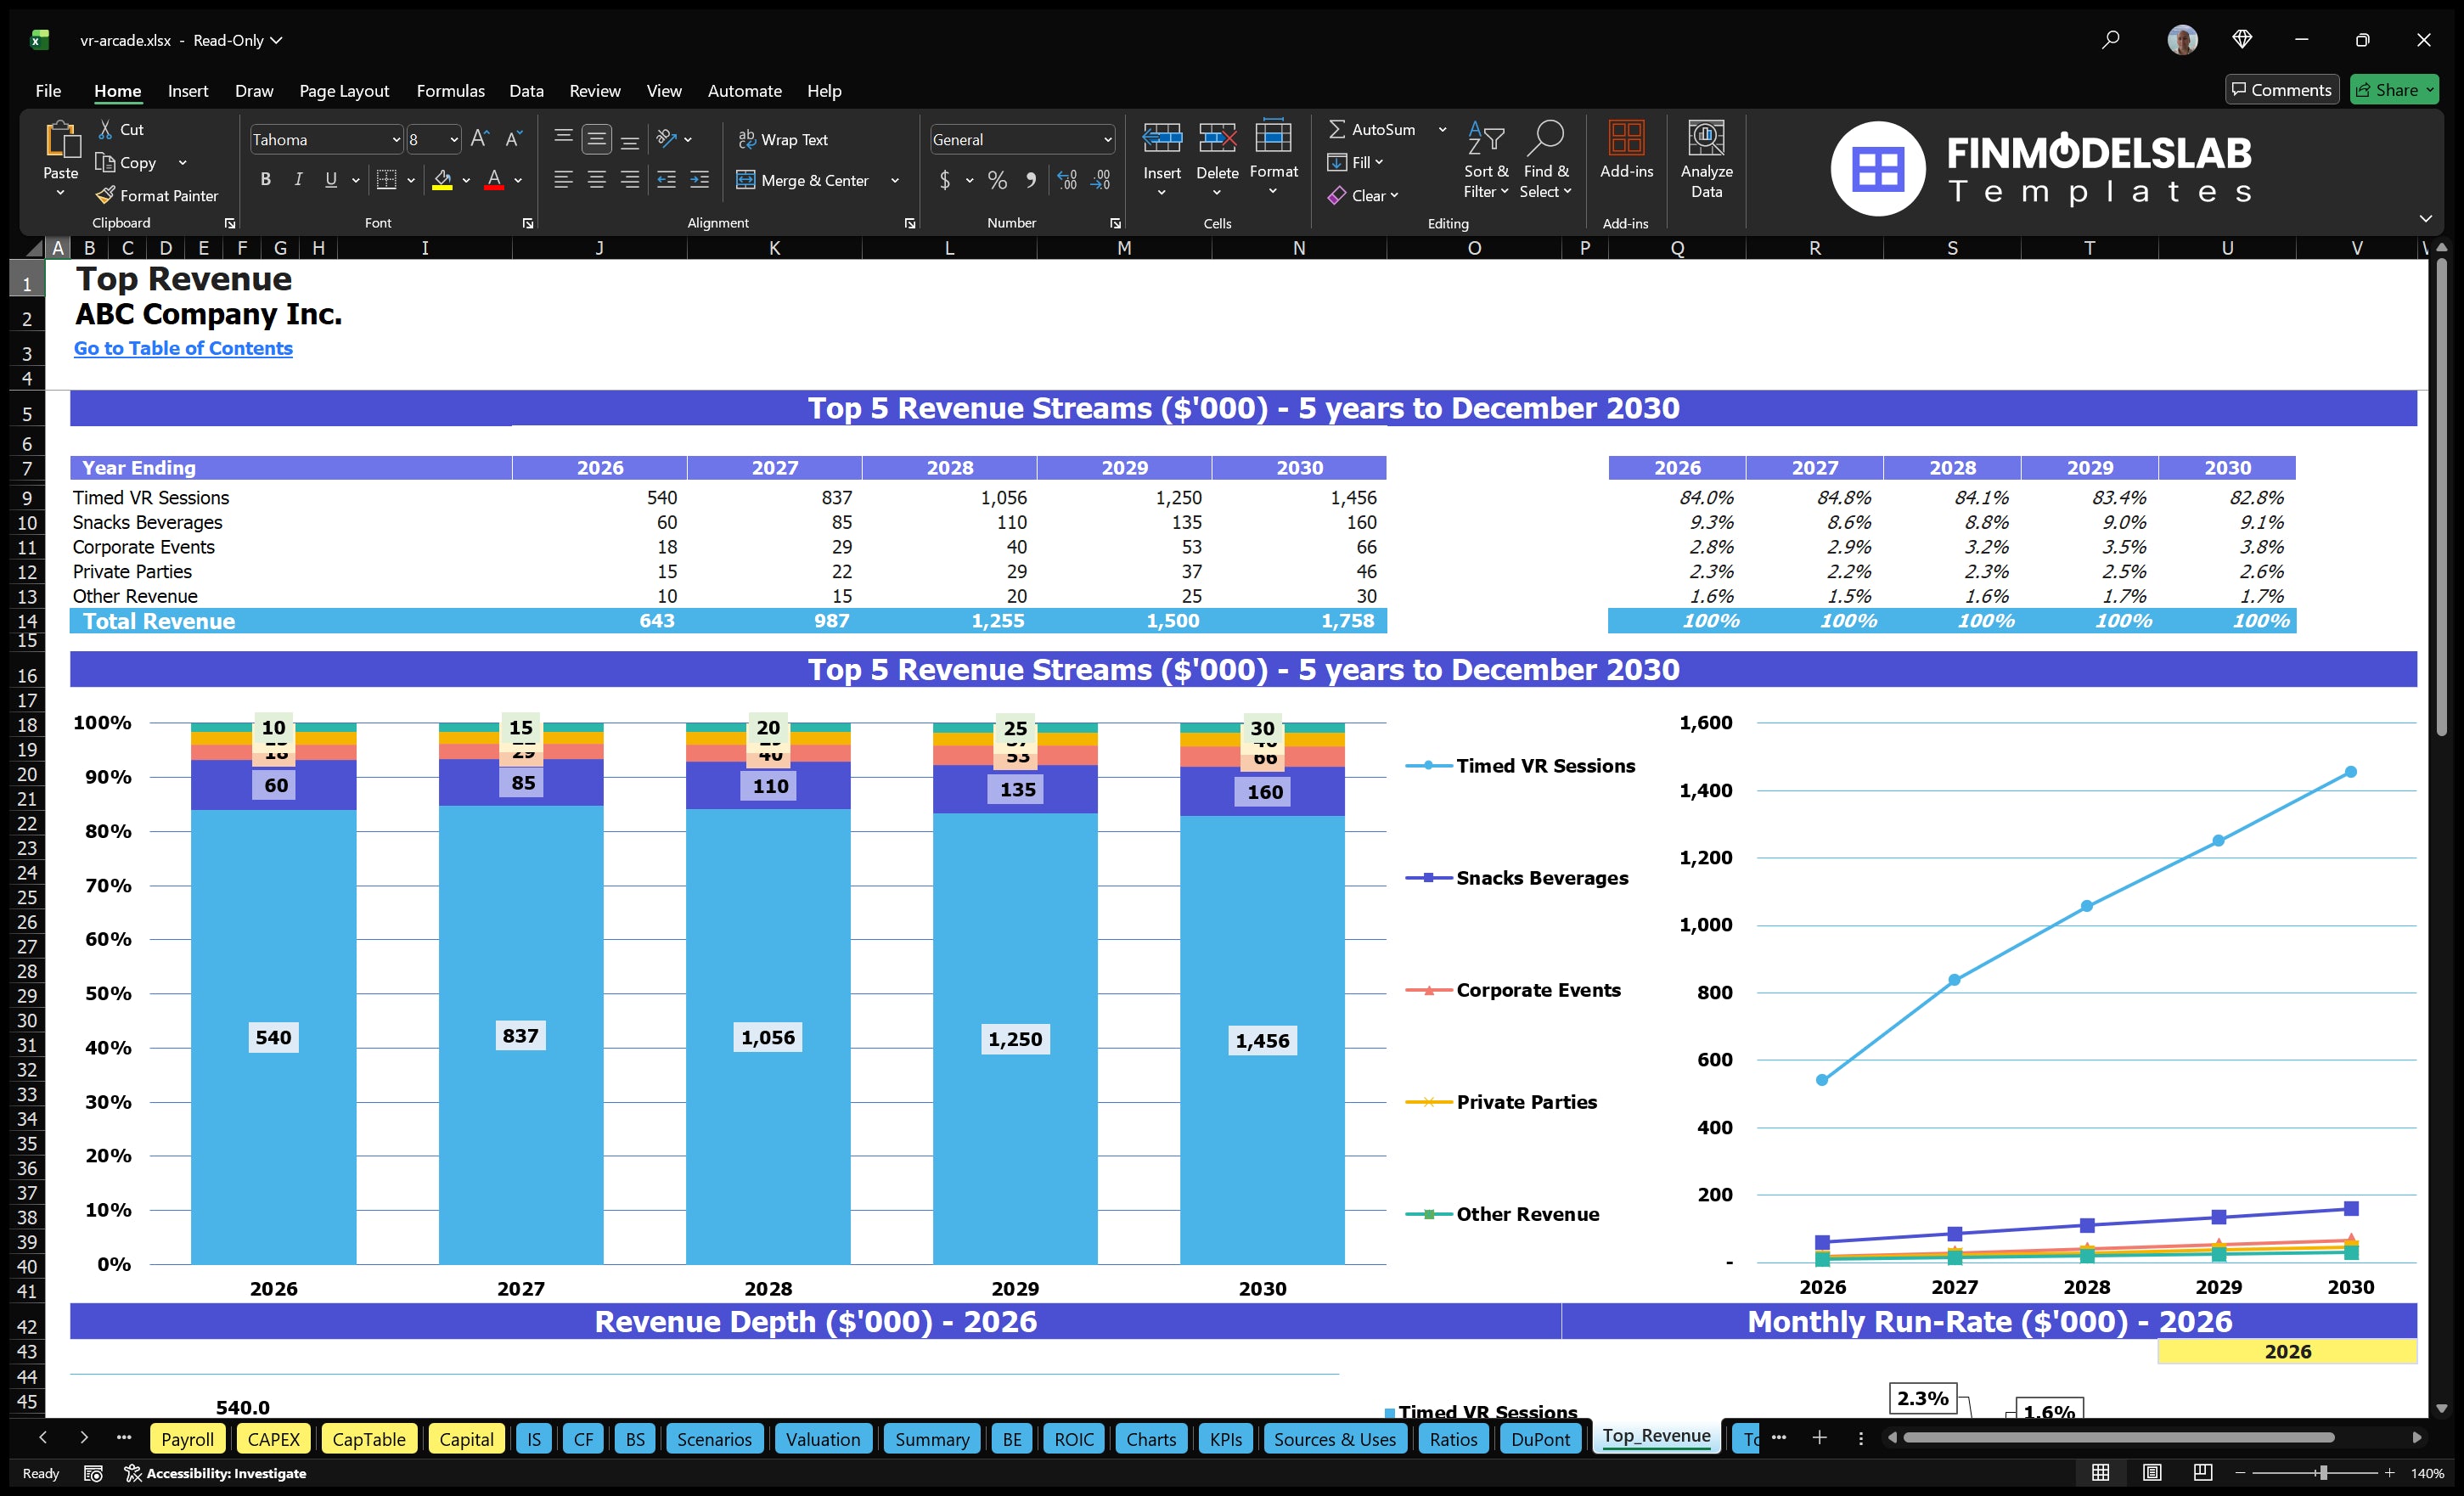
Task: Toggle underline formatting
Action: (330, 180)
